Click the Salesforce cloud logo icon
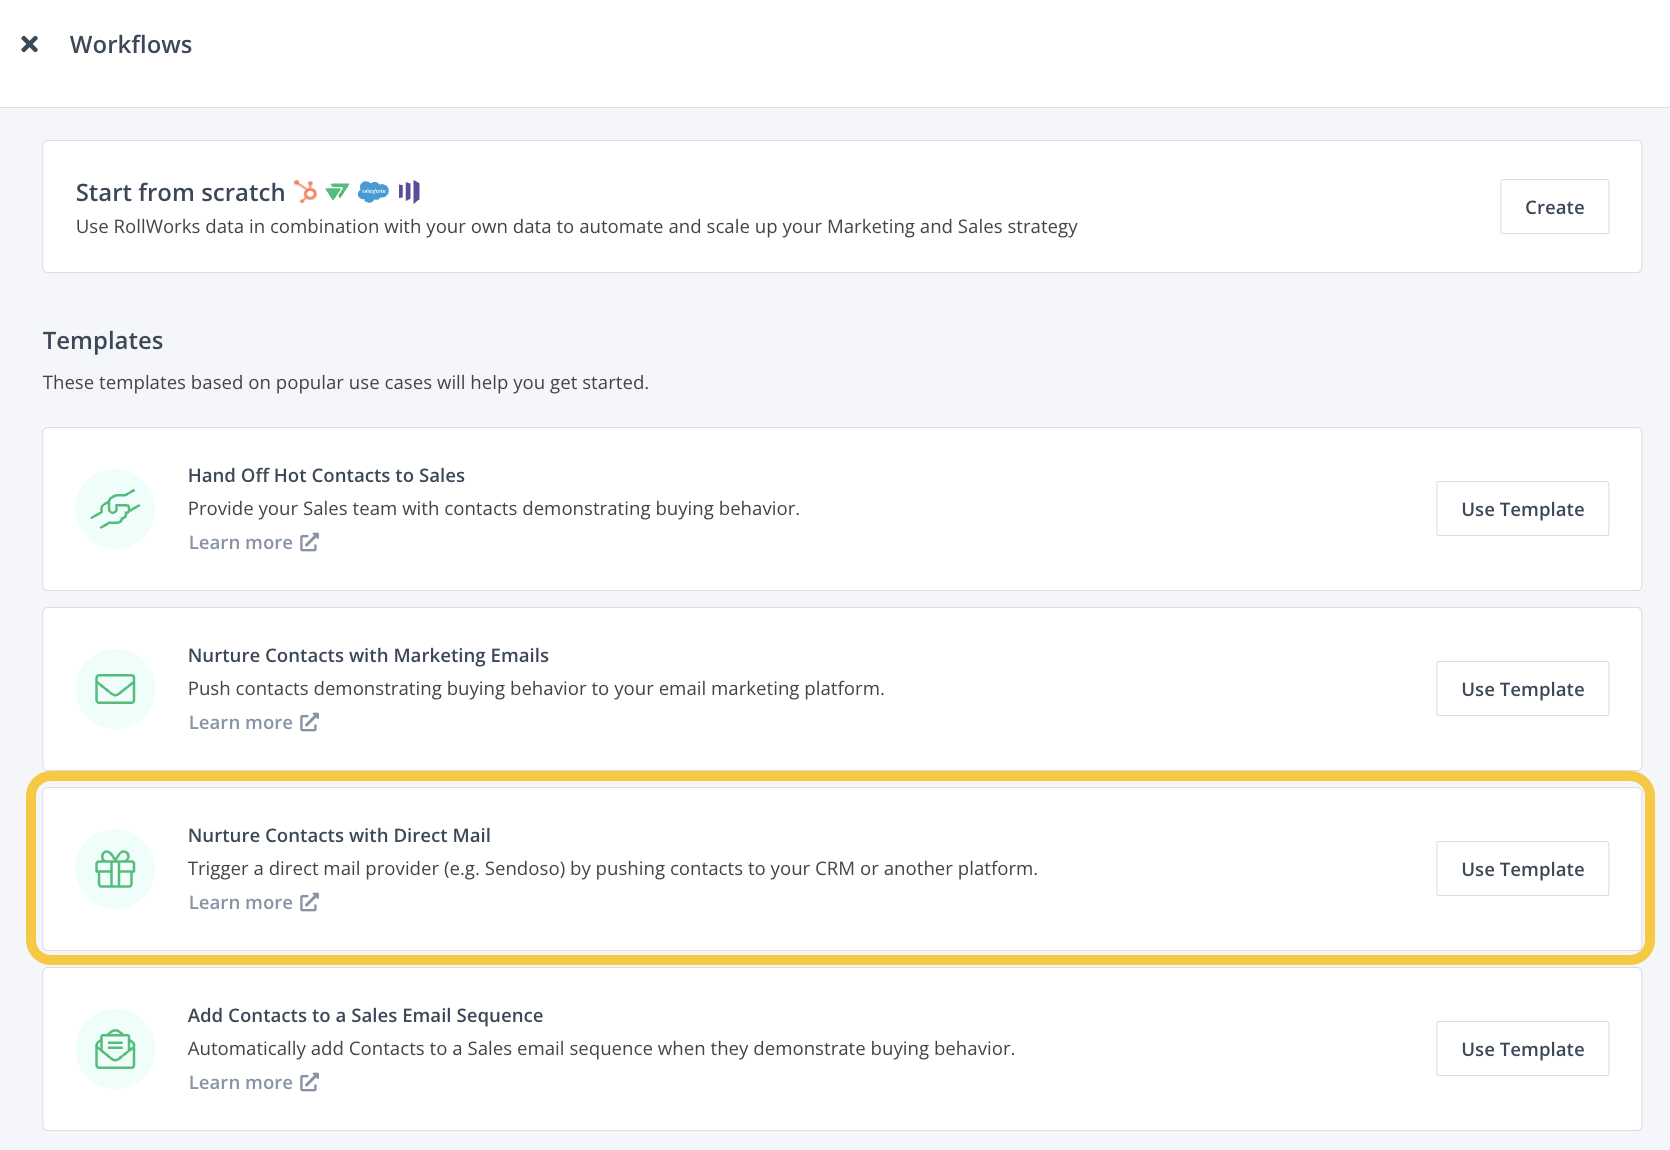 (373, 191)
